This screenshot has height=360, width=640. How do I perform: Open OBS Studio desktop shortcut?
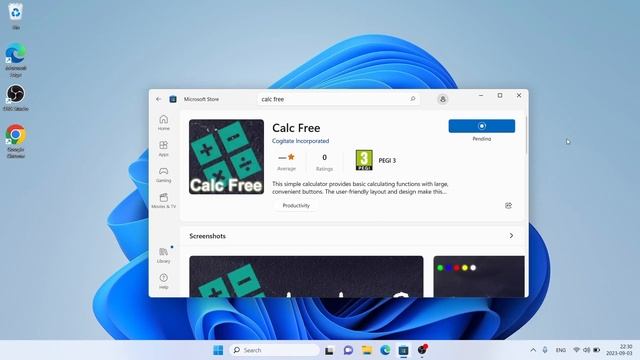pos(16,98)
